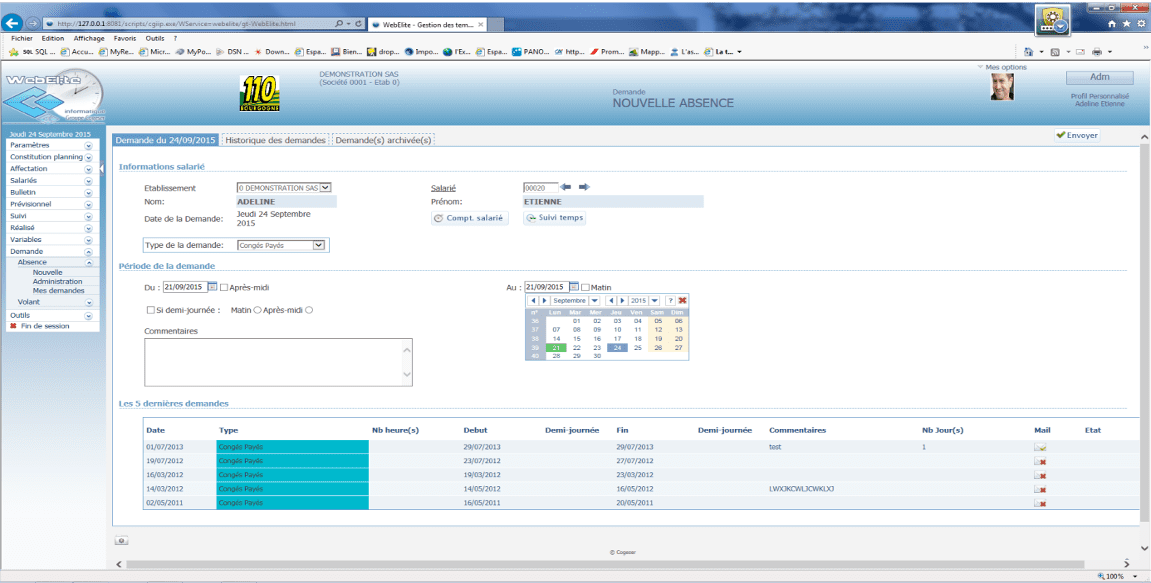Click the mail icon for the 01/07/2013 request

pyautogui.click(x=1039, y=446)
